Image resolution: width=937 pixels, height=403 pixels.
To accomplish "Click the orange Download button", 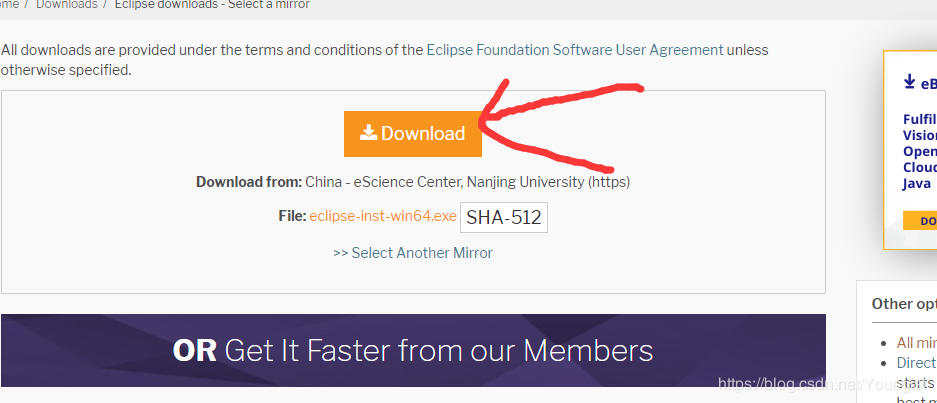I will [413, 133].
